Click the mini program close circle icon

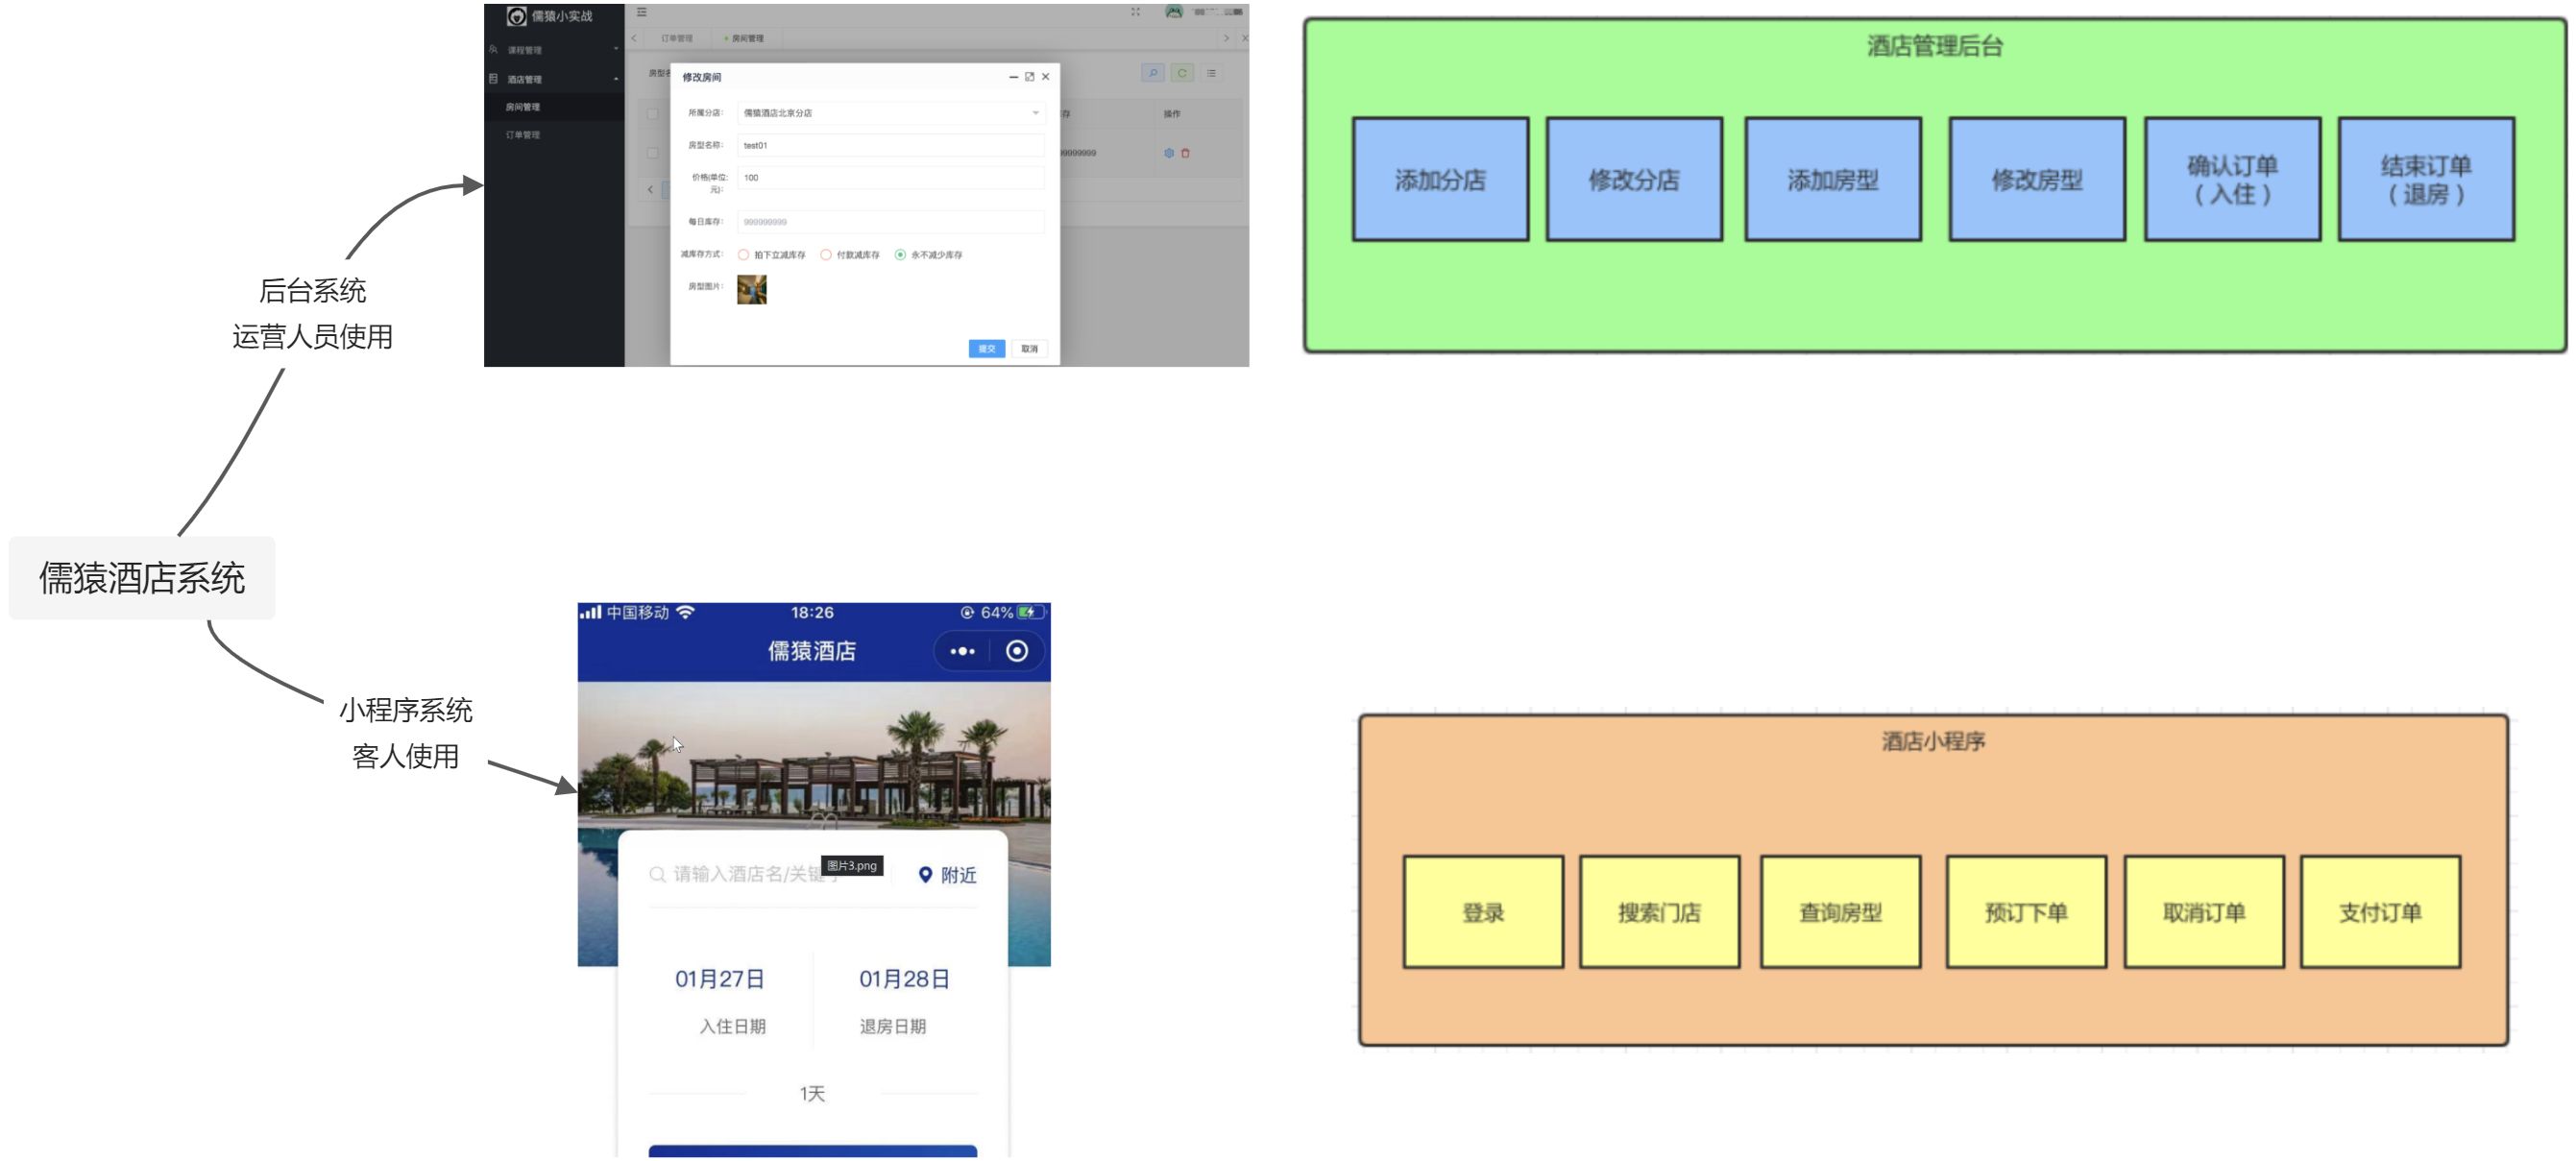1017,651
